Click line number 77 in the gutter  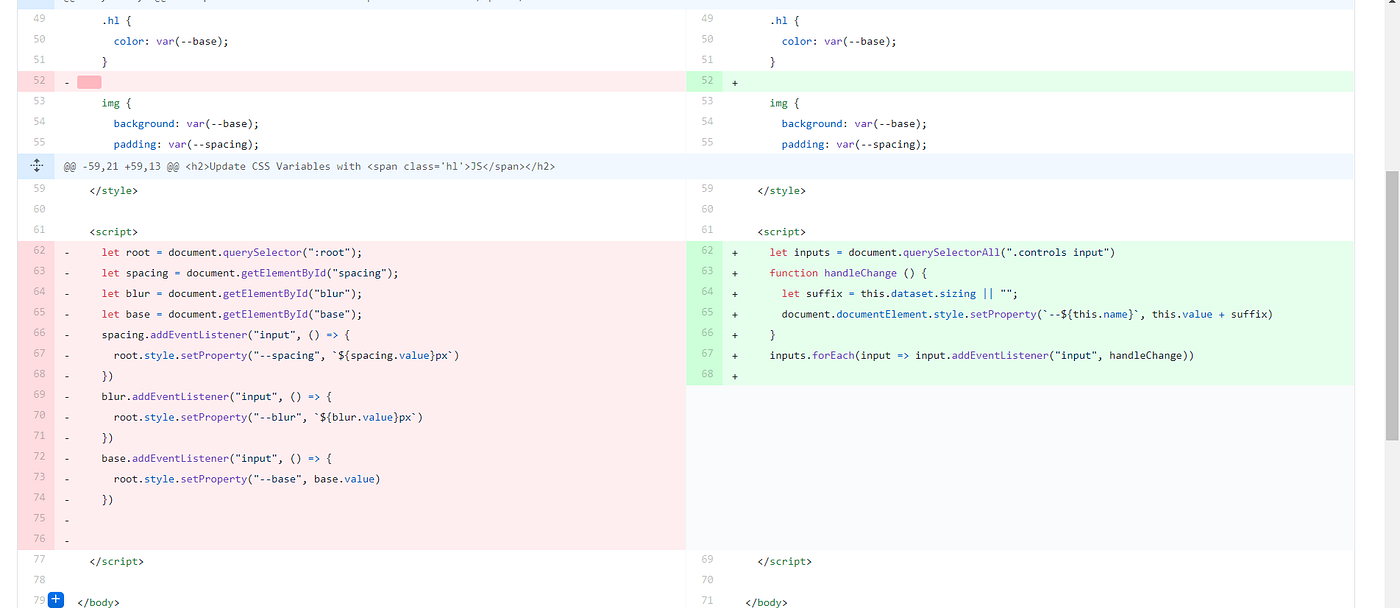[x=39, y=560]
